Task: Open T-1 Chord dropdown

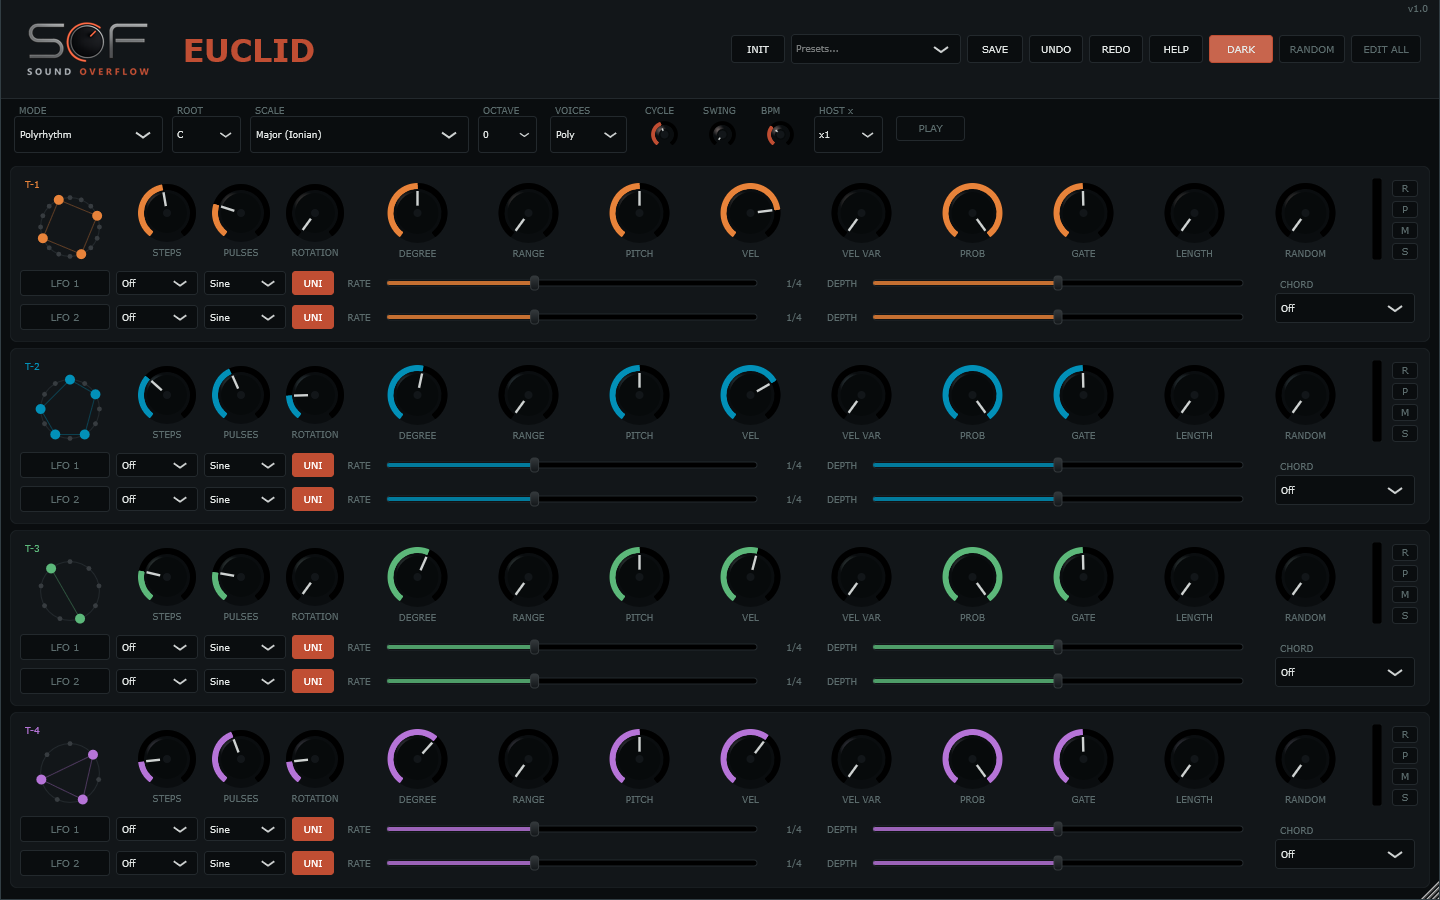Action: point(1345,308)
